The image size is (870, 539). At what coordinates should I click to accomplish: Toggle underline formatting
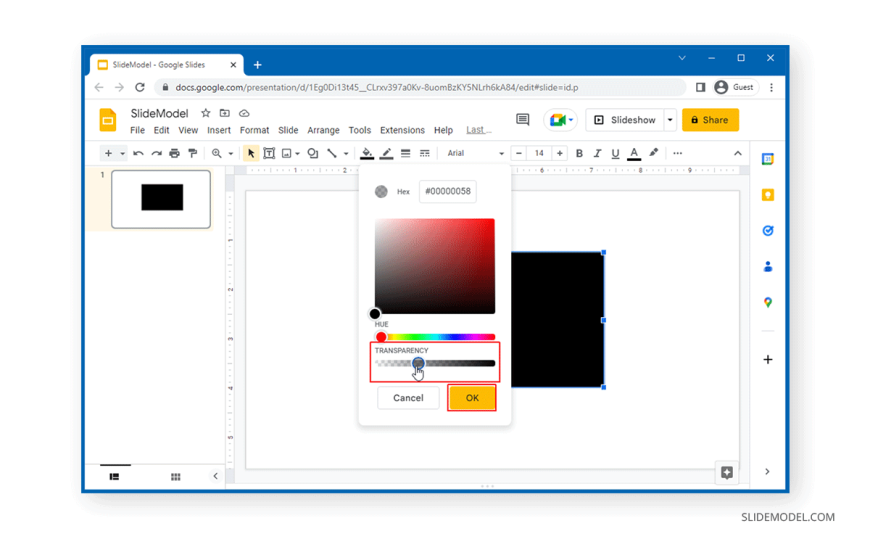click(x=615, y=154)
